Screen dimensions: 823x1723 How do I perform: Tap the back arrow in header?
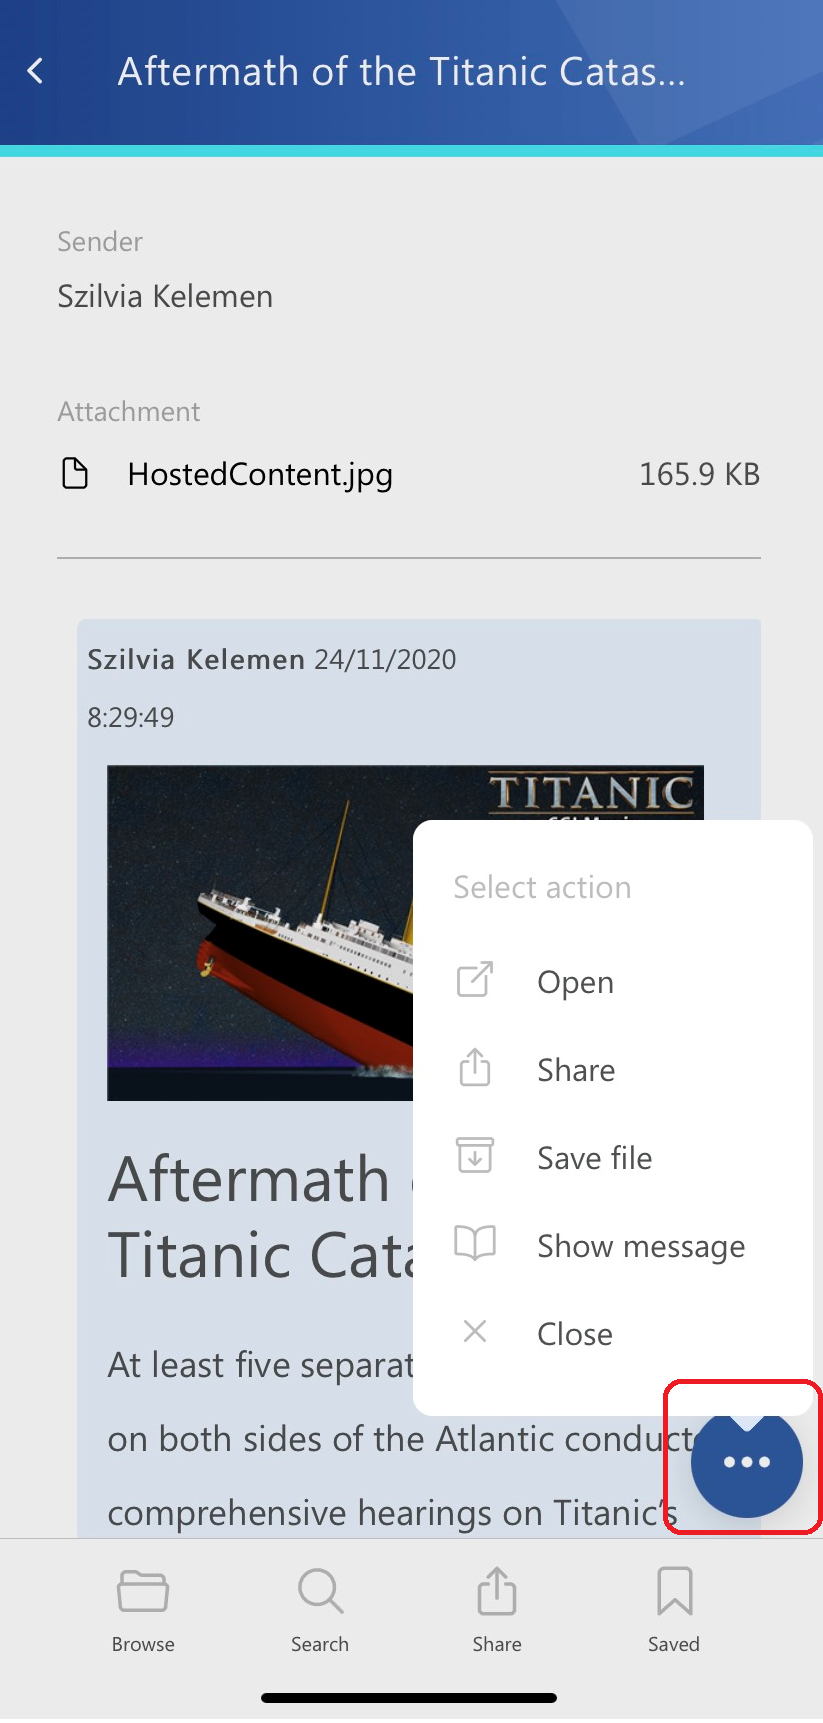pyautogui.click(x=36, y=71)
